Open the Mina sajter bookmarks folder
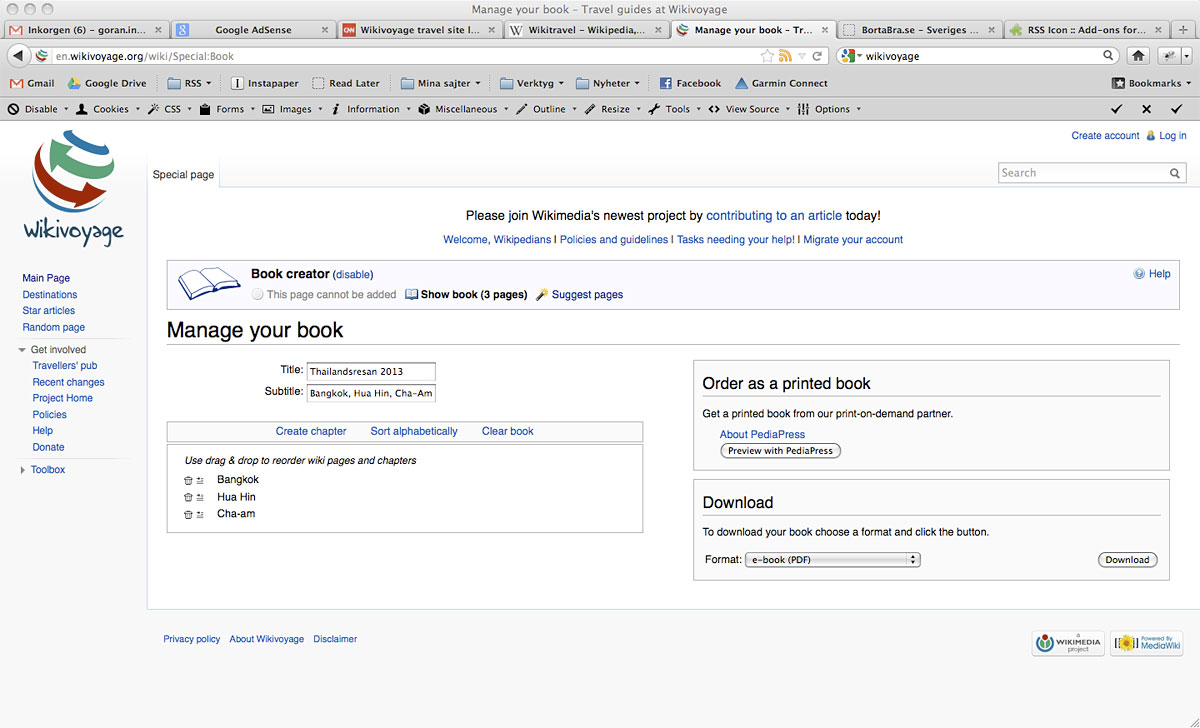The width and height of the screenshot is (1200, 728). point(440,83)
